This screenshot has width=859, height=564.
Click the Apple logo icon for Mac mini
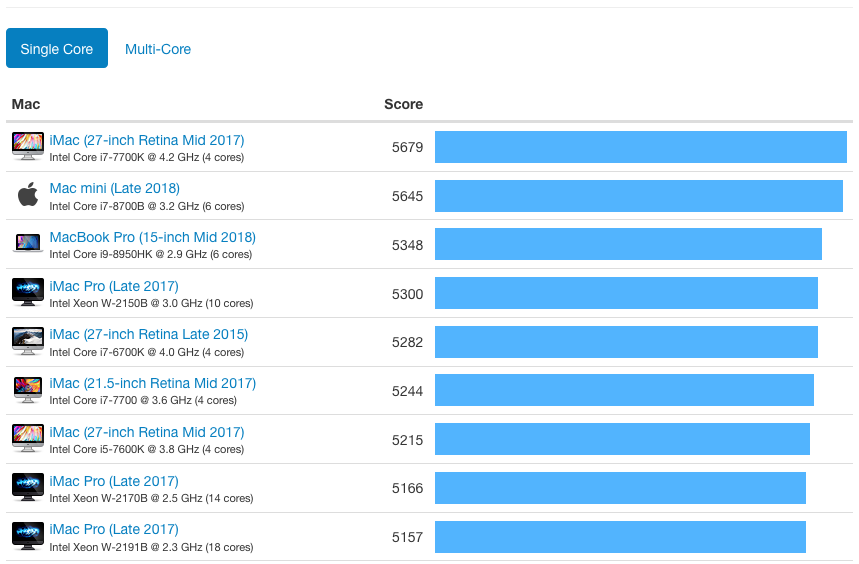(28, 194)
